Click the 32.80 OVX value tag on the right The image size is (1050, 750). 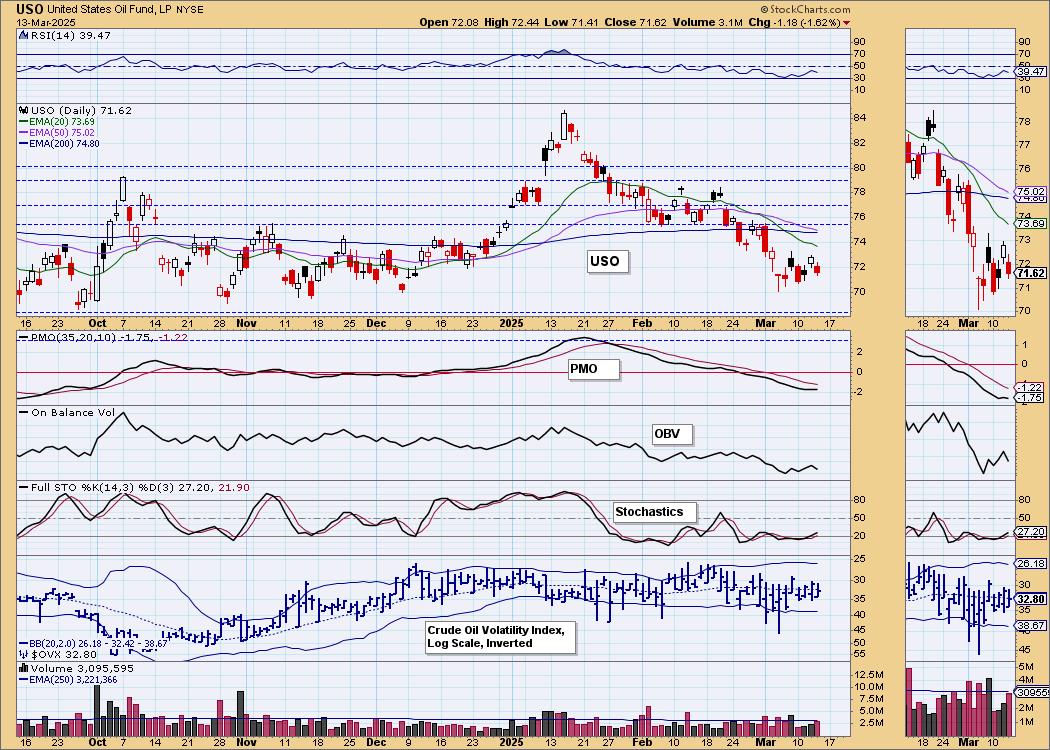point(1031,599)
